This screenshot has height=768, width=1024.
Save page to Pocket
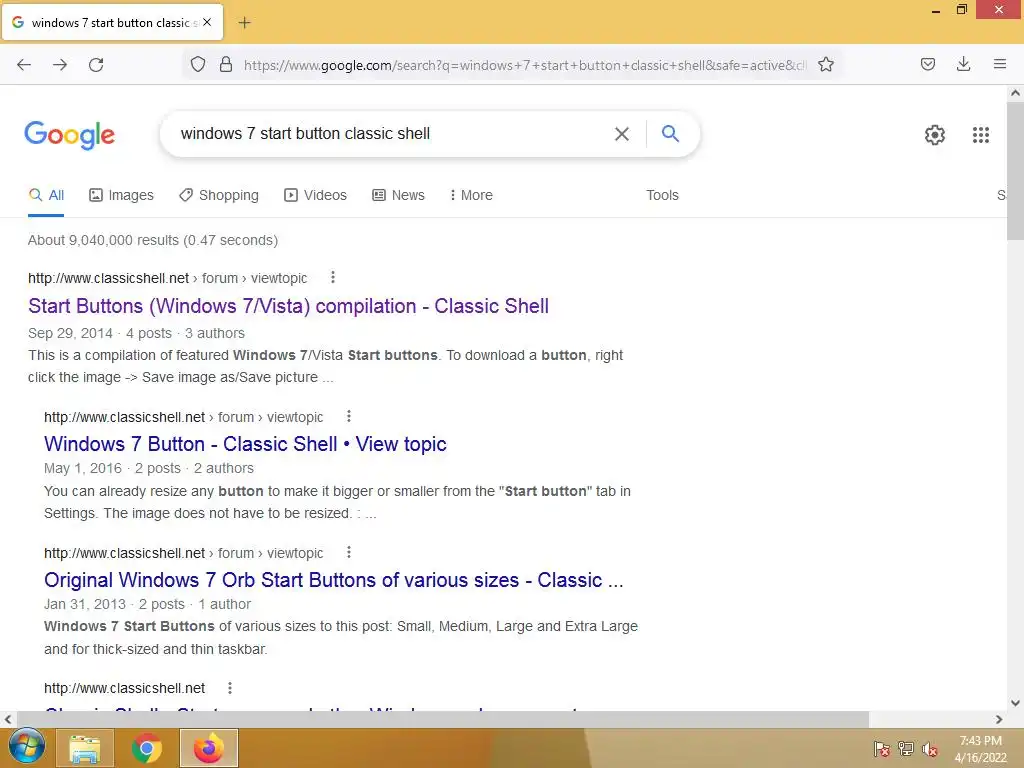click(x=927, y=64)
